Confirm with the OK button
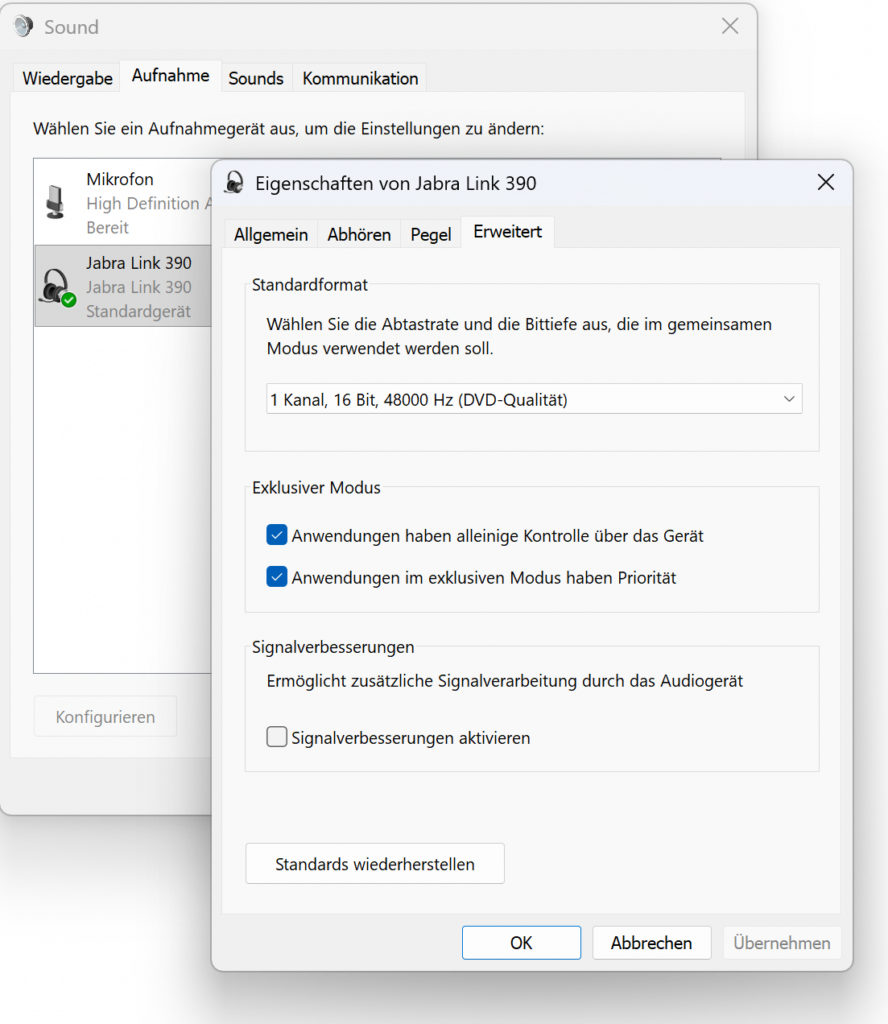The image size is (888, 1024). (521, 942)
